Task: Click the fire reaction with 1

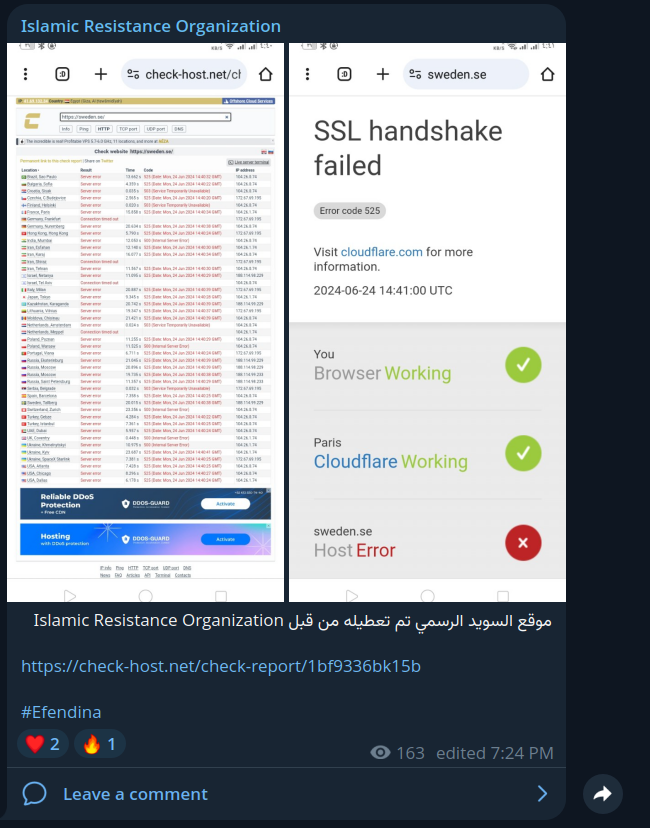Action: [99, 744]
